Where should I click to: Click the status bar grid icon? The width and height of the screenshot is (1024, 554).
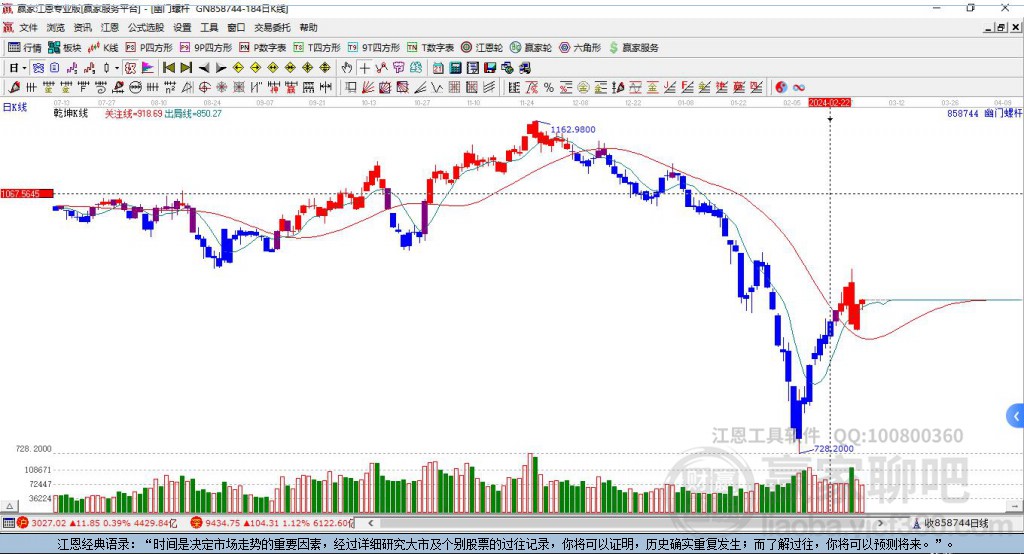coord(8,523)
